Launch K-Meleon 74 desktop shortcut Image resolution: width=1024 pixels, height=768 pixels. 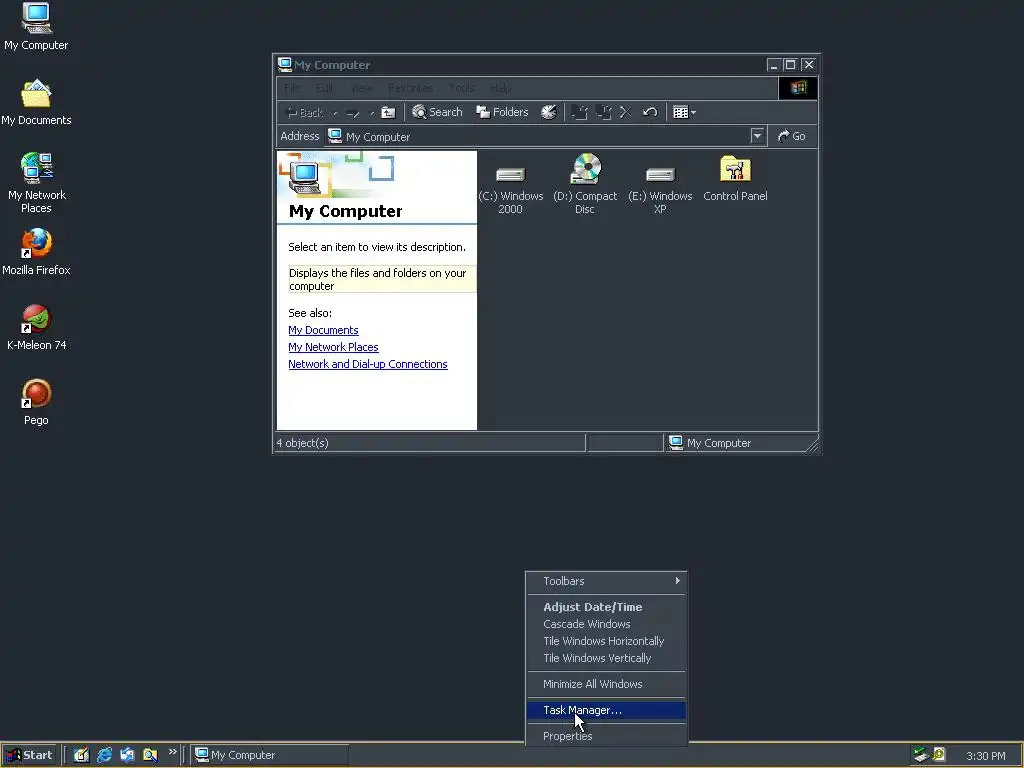[36, 328]
